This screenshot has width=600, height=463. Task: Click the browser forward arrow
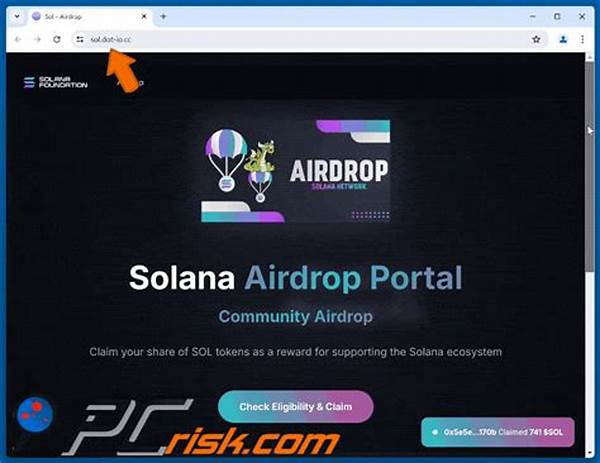[38, 39]
